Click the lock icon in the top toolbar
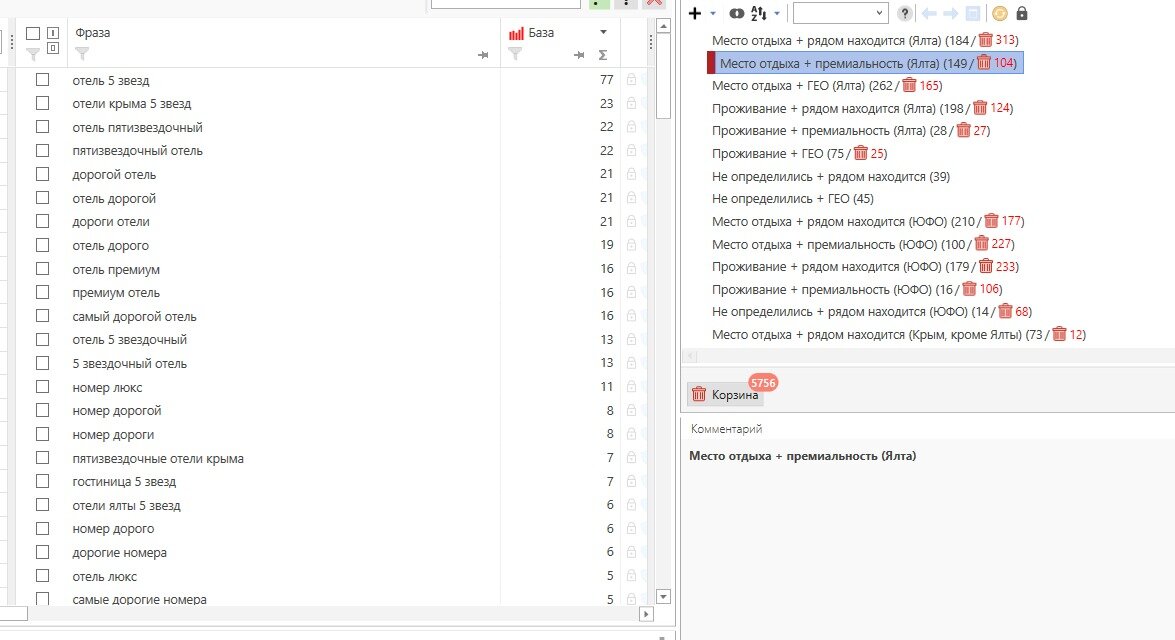 1022,13
